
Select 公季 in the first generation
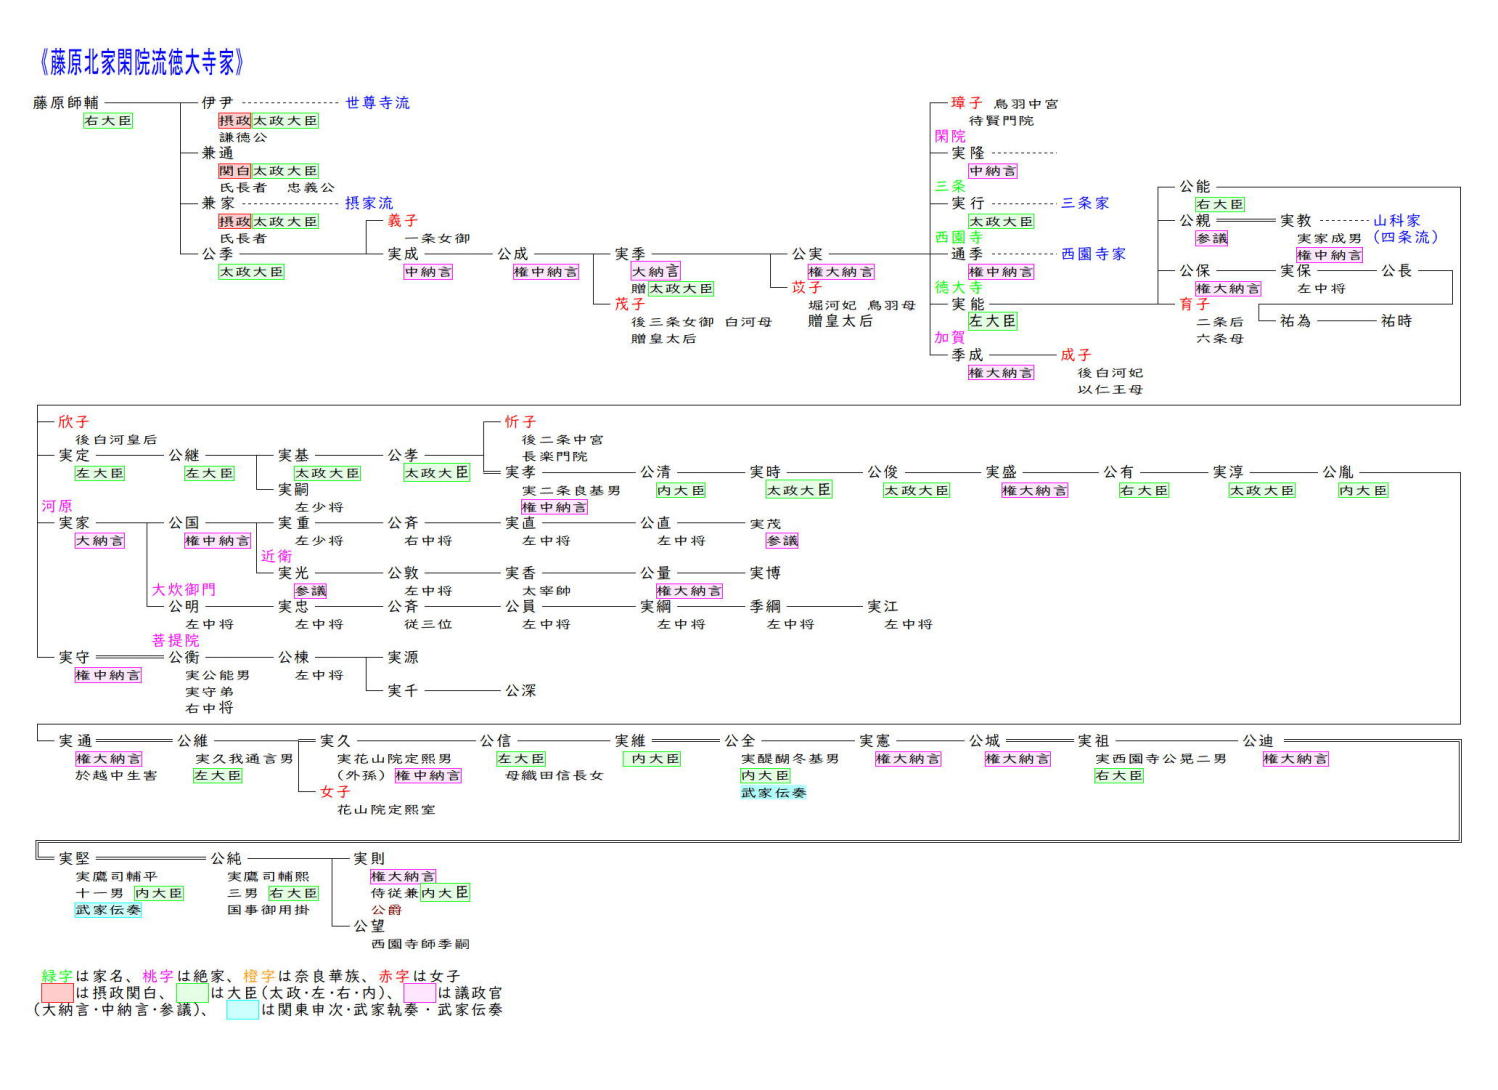click(x=217, y=254)
